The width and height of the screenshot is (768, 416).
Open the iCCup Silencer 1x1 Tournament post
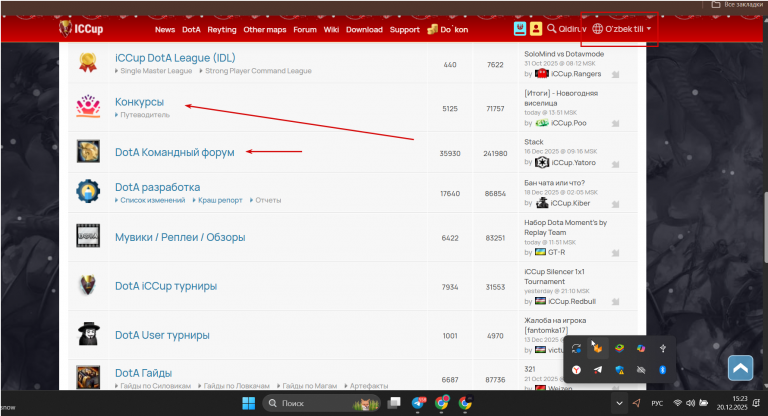[x=554, y=276]
